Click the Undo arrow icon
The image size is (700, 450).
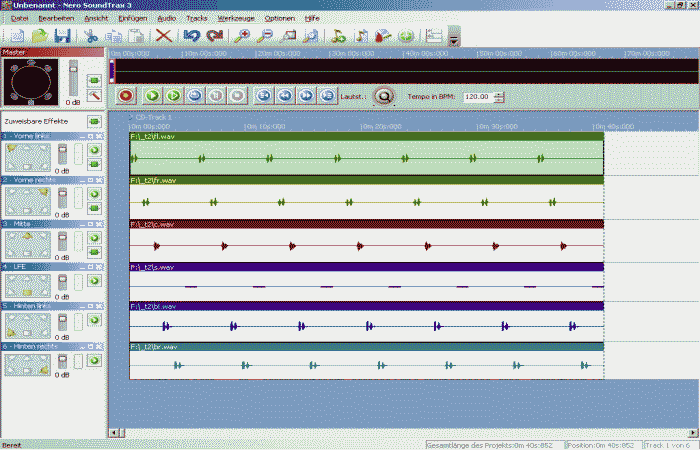pos(192,37)
